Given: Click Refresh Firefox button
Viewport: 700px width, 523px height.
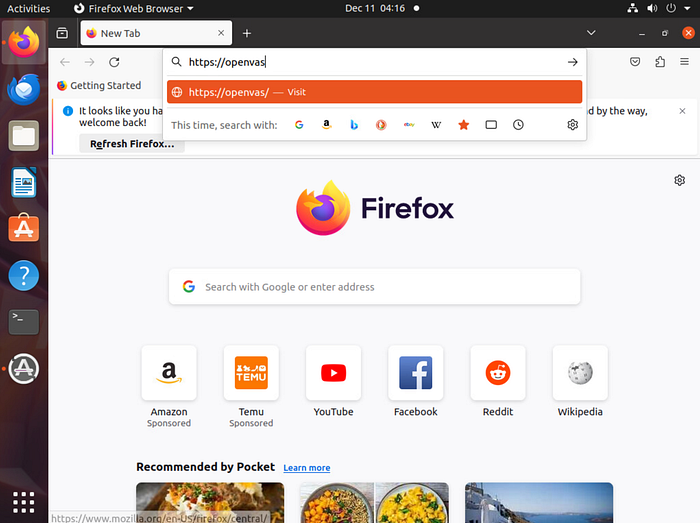Looking at the screenshot, I should tap(132, 144).
